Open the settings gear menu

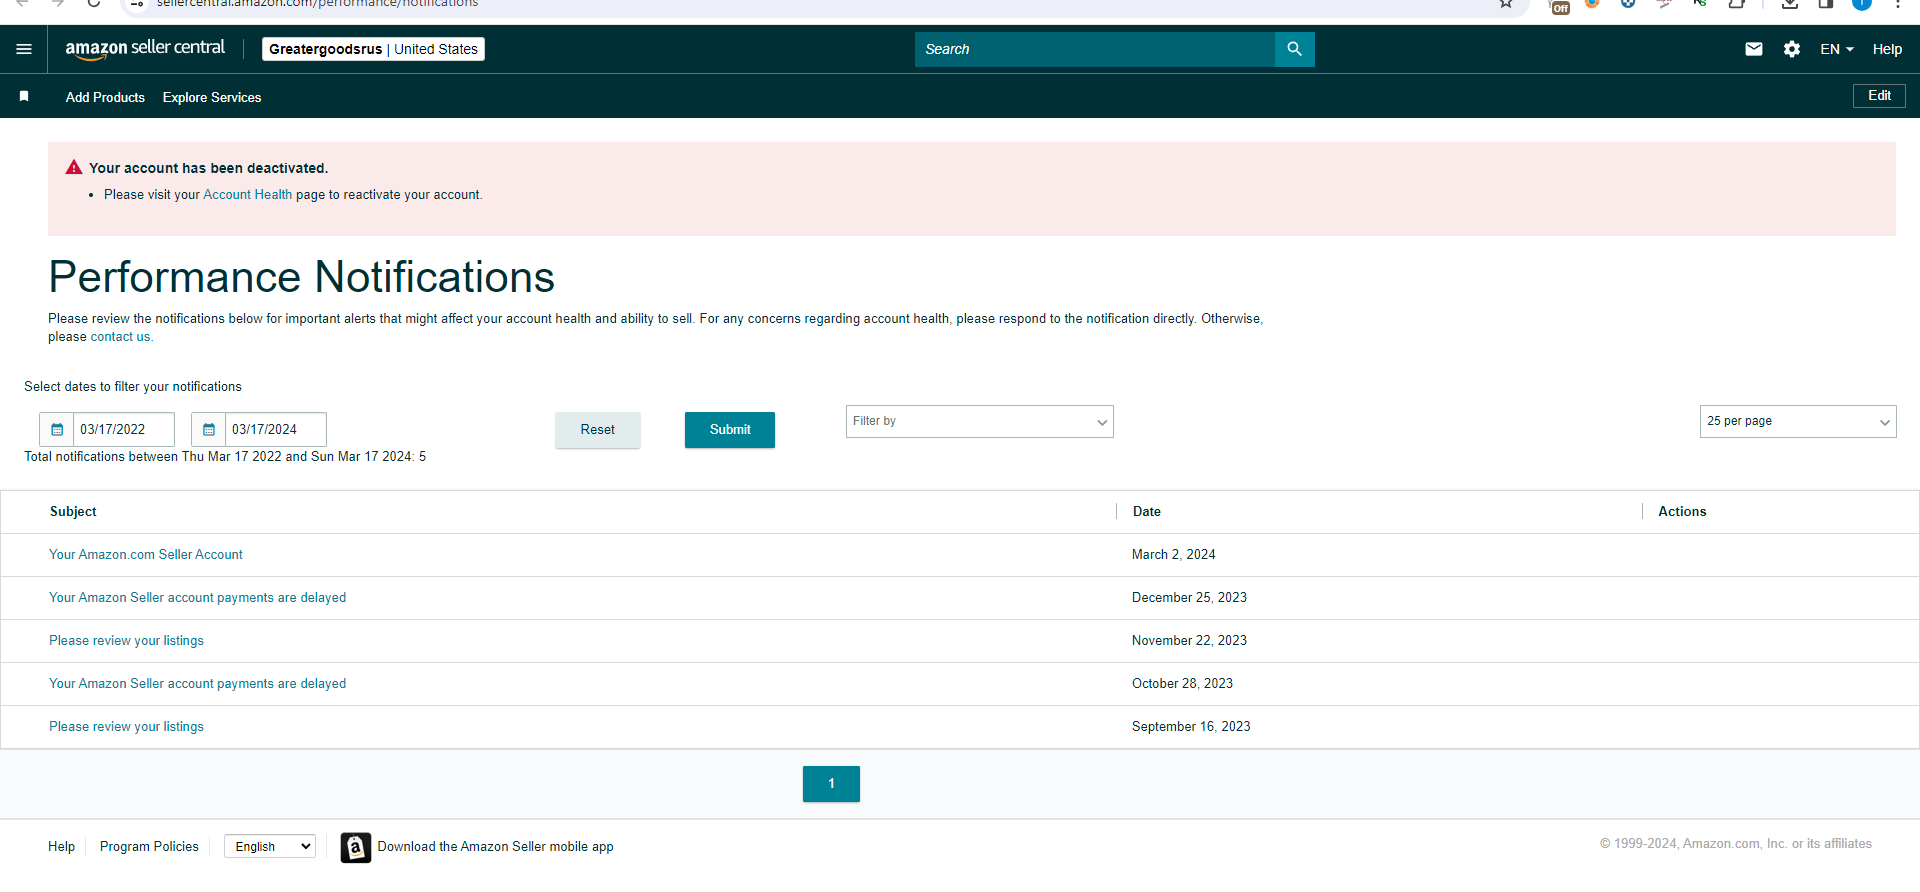1792,49
